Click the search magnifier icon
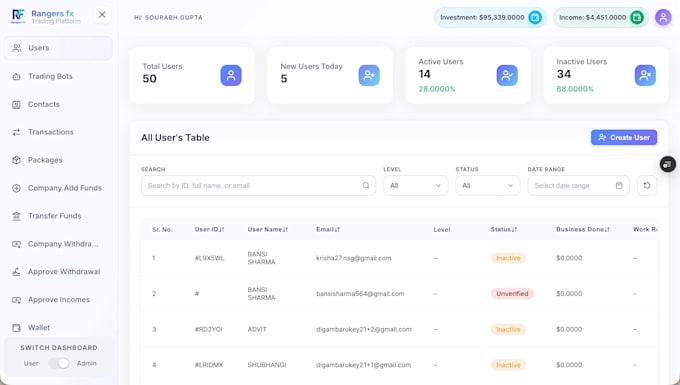Screen dimensions: 680x385 click(x=366, y=186)
